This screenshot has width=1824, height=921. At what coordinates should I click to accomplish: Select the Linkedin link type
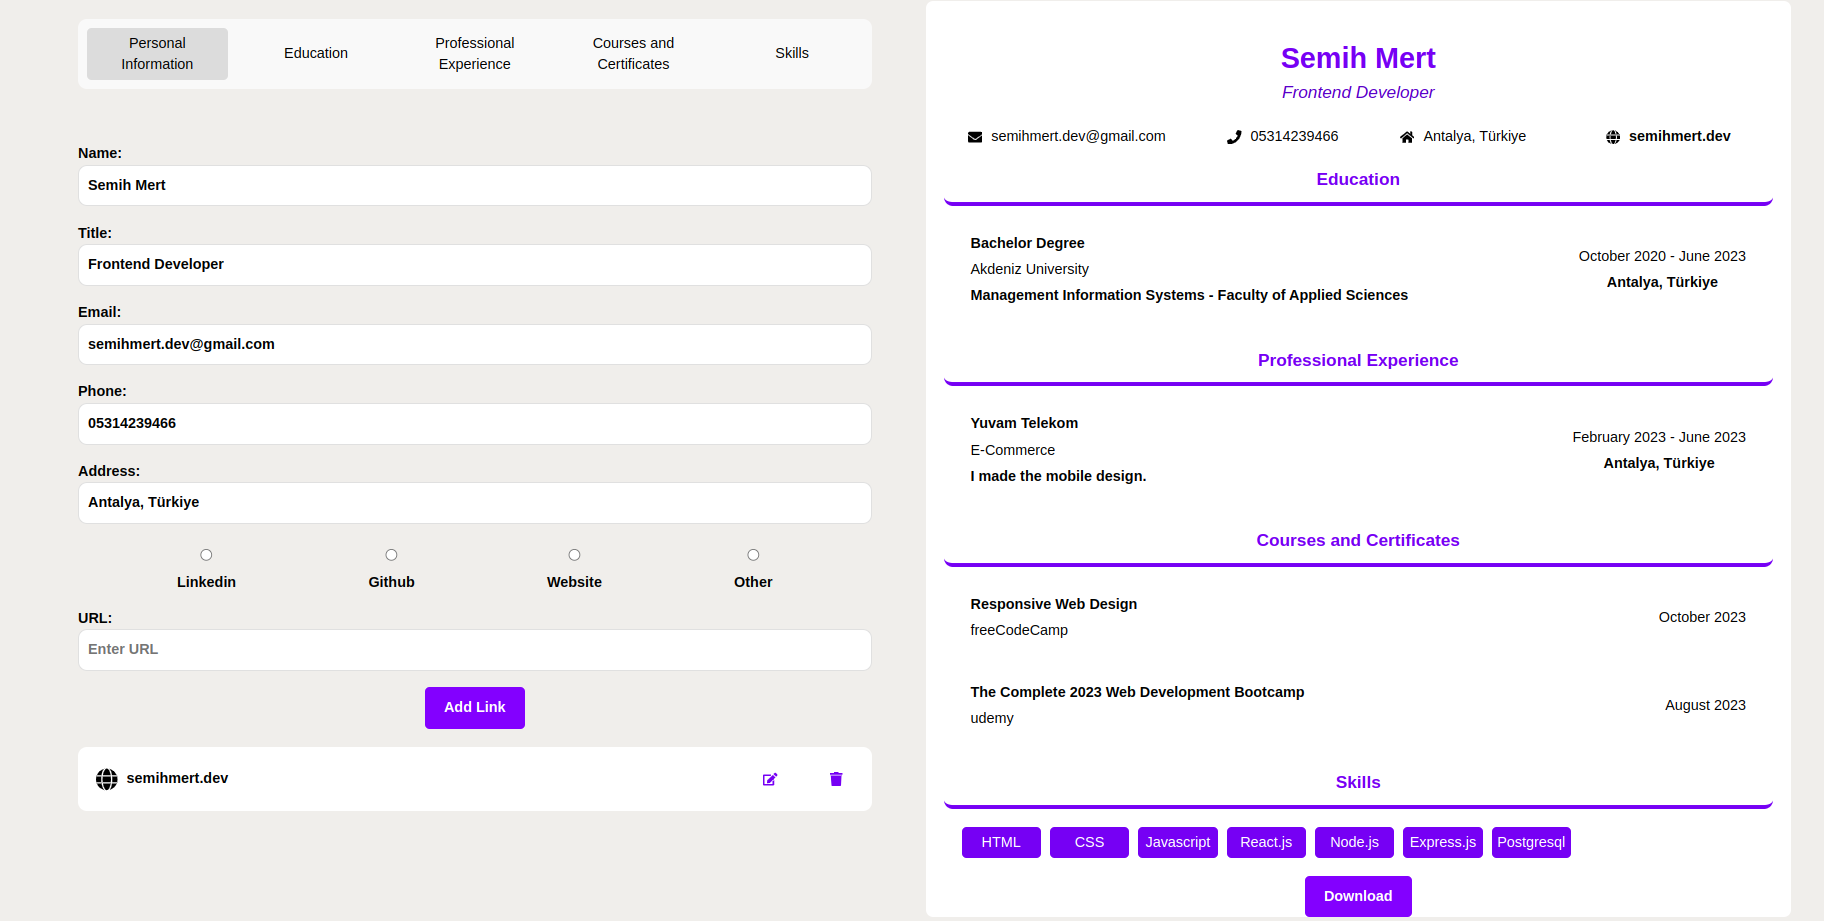pos(206,554)
